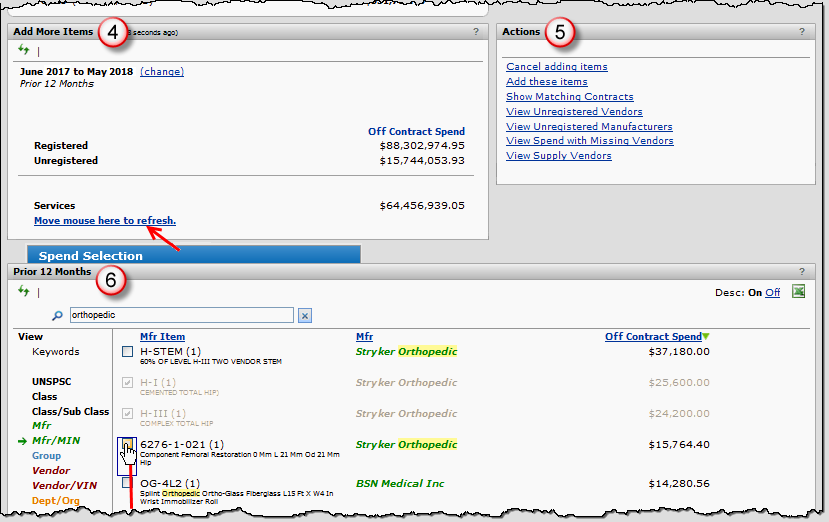829x522 pixels.
Task: Click the orthopedic search text field
Action: tap(180, 316)
